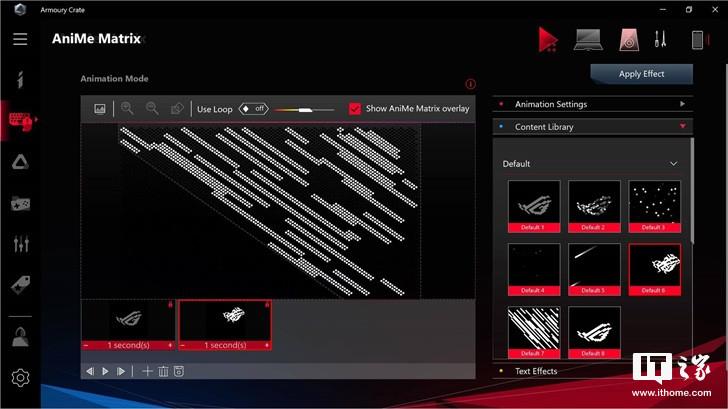Select the Default 7 animation thumbnail
This screenshot has width=728, height=409.
[x=533, y=331]
